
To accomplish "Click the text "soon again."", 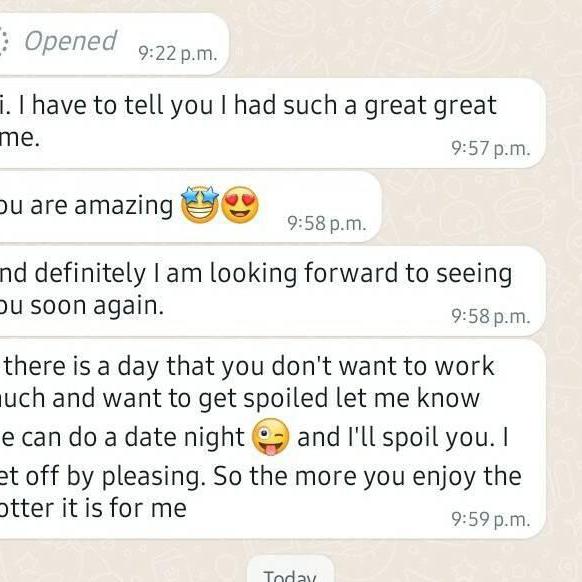I will tap(97, 307).
